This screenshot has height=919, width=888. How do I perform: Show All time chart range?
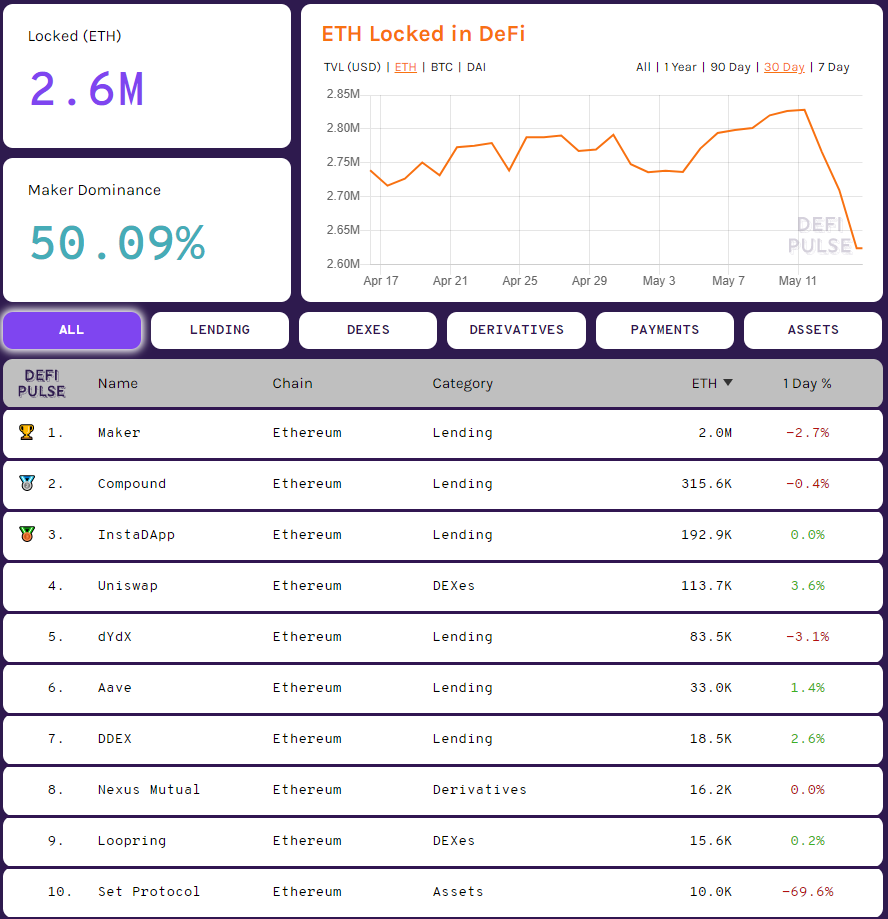tap(644, 67)
